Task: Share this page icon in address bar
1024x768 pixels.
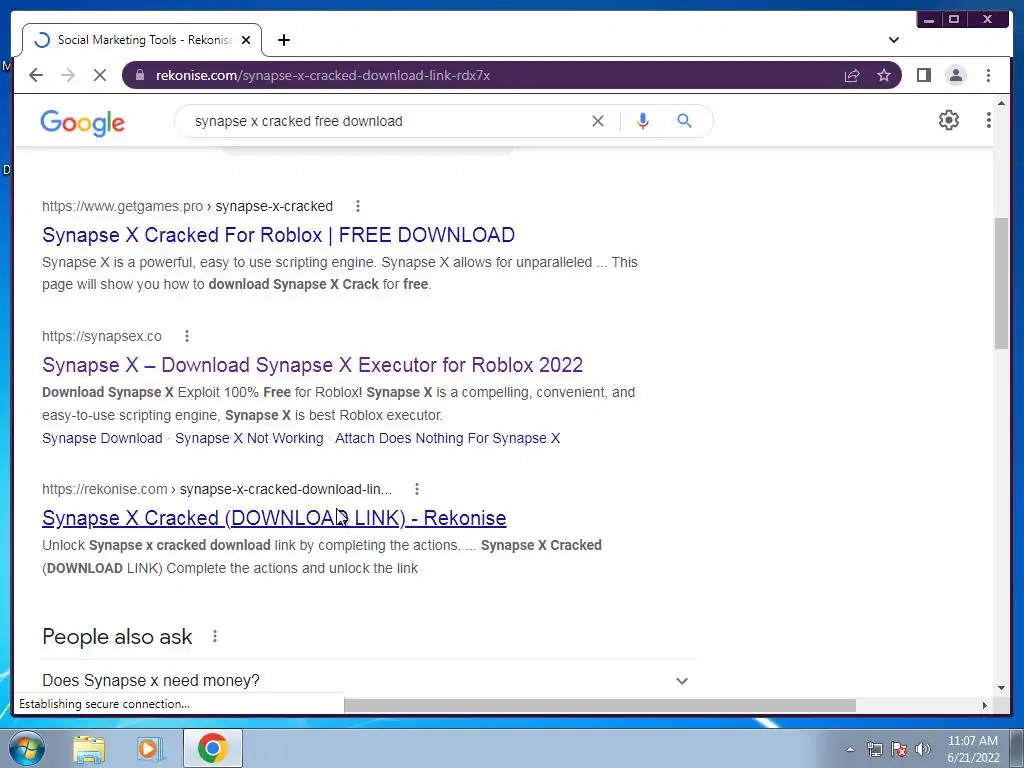Action: tap(852, 75)
